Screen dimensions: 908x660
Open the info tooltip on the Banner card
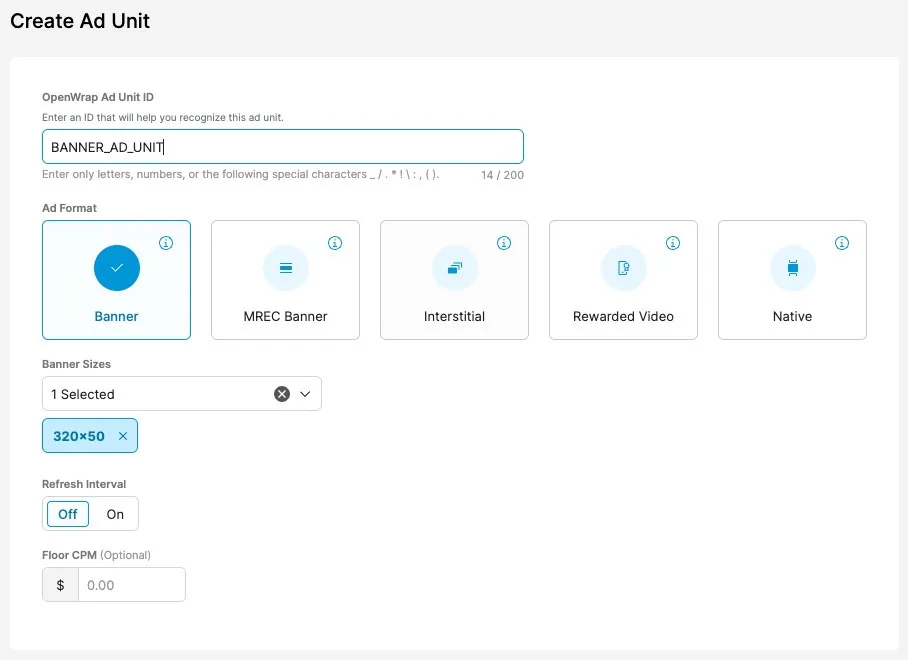[x=166, y=242]
